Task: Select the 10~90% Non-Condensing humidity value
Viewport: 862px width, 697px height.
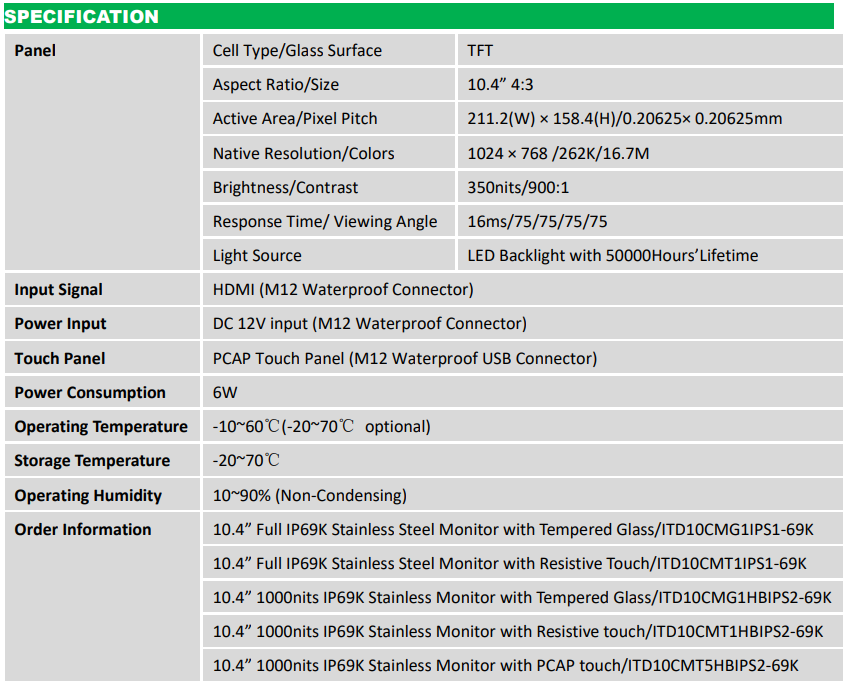Action: coord(309,496)
